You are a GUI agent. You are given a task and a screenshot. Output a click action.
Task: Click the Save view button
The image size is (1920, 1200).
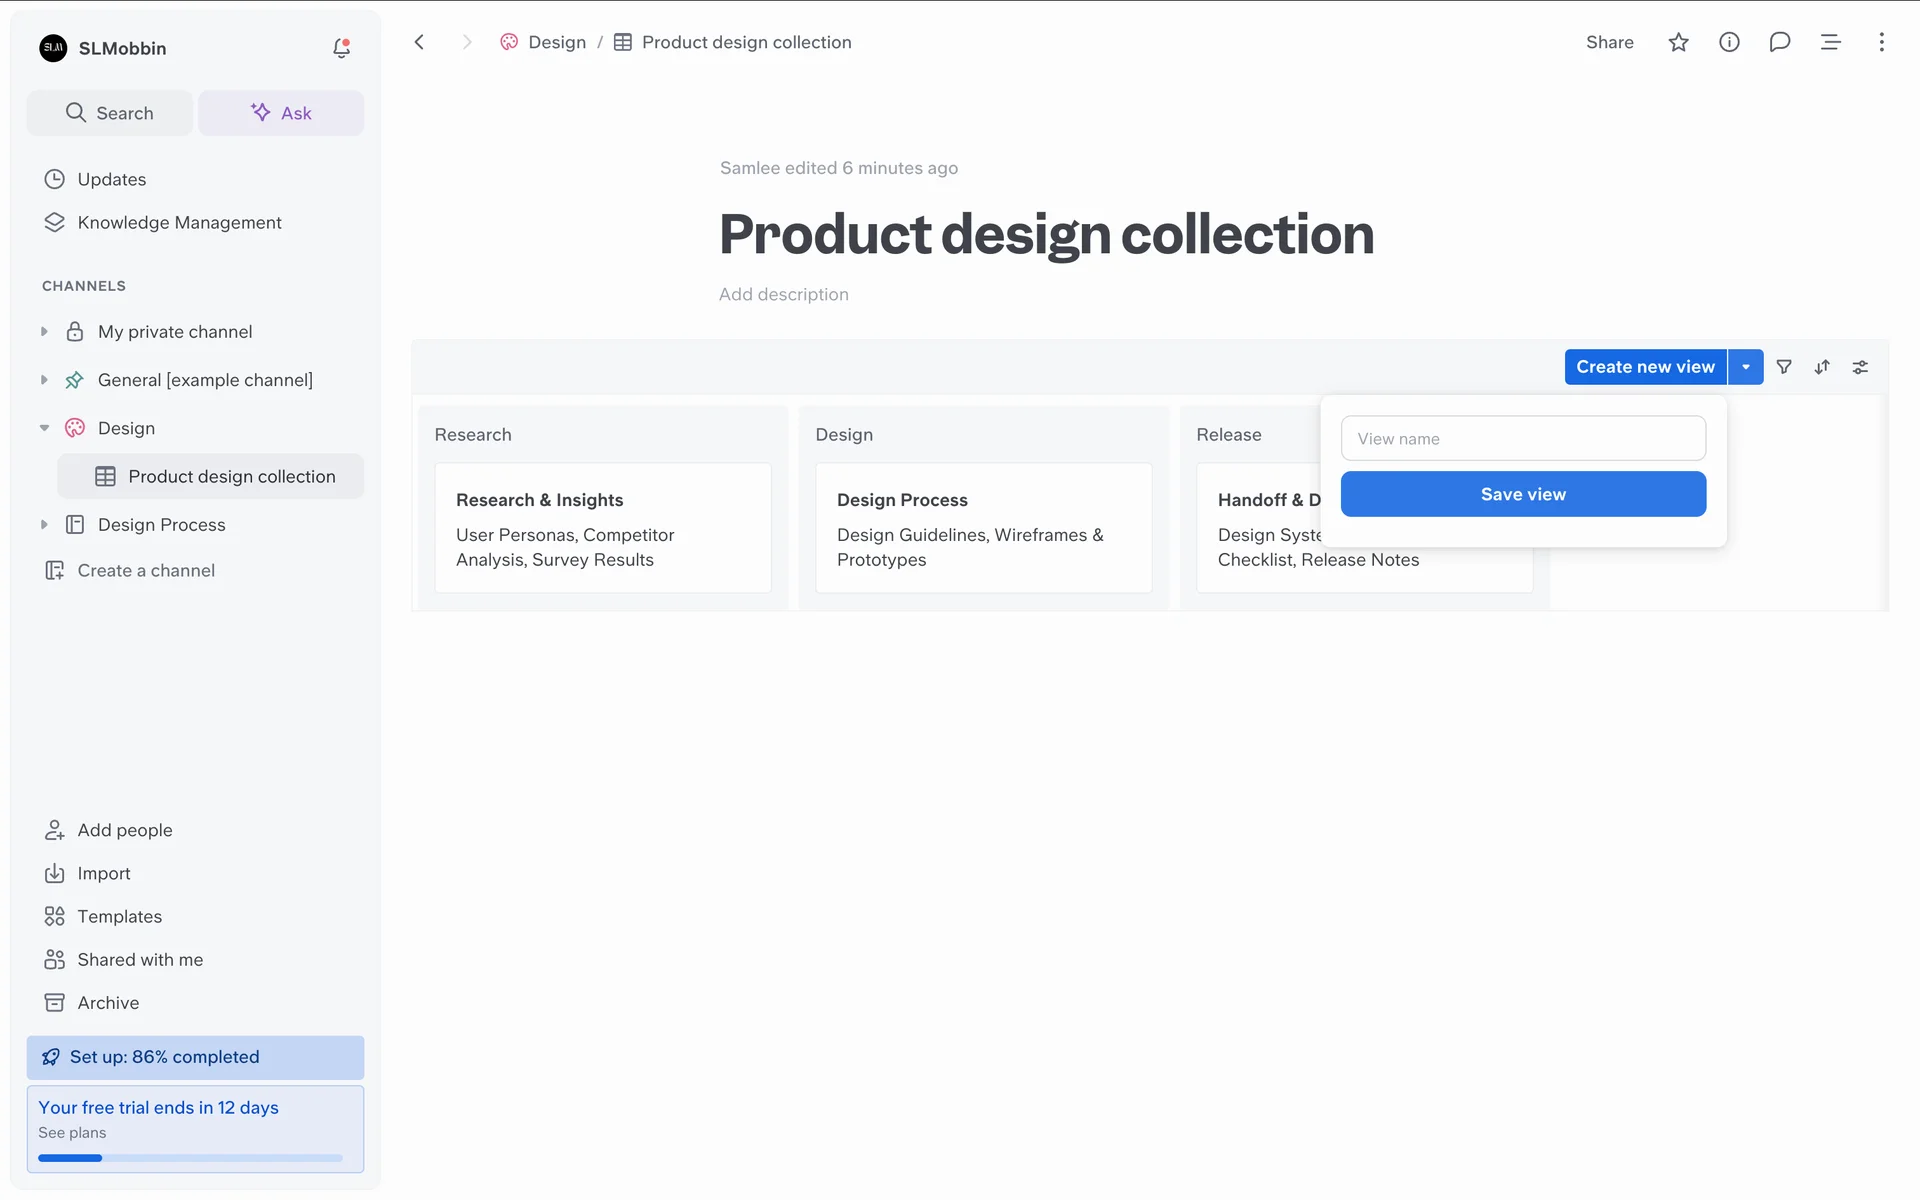(x=1523, y=494)
